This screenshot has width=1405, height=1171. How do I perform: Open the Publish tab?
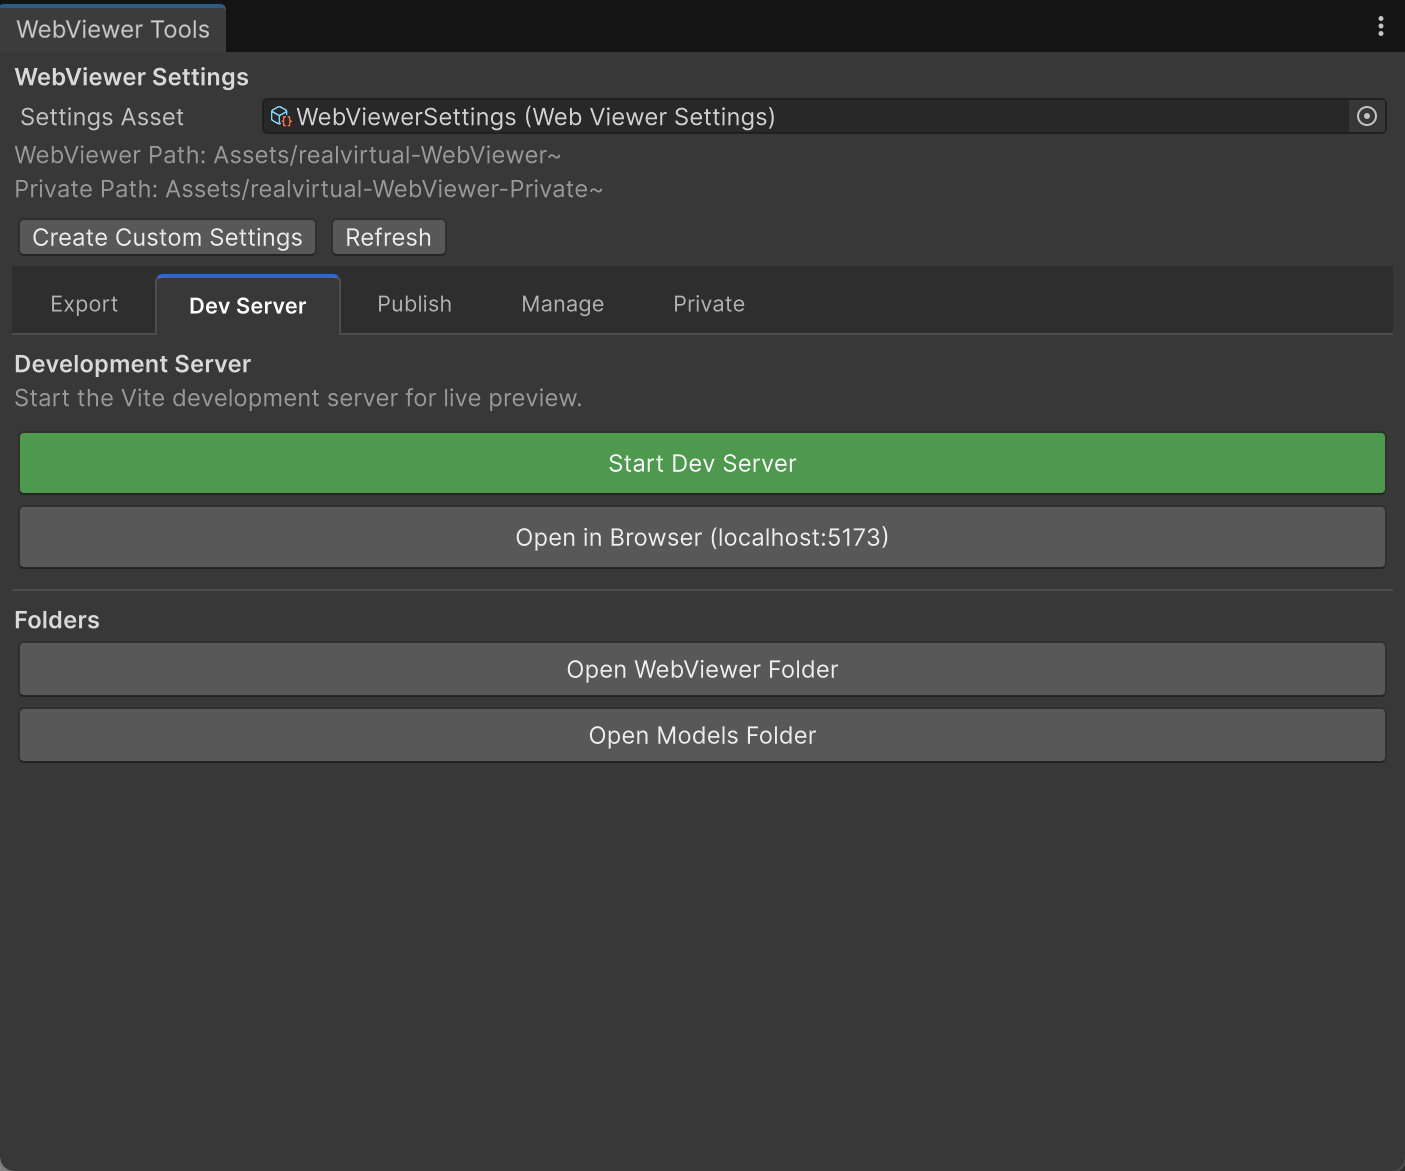tap(414, 304)
